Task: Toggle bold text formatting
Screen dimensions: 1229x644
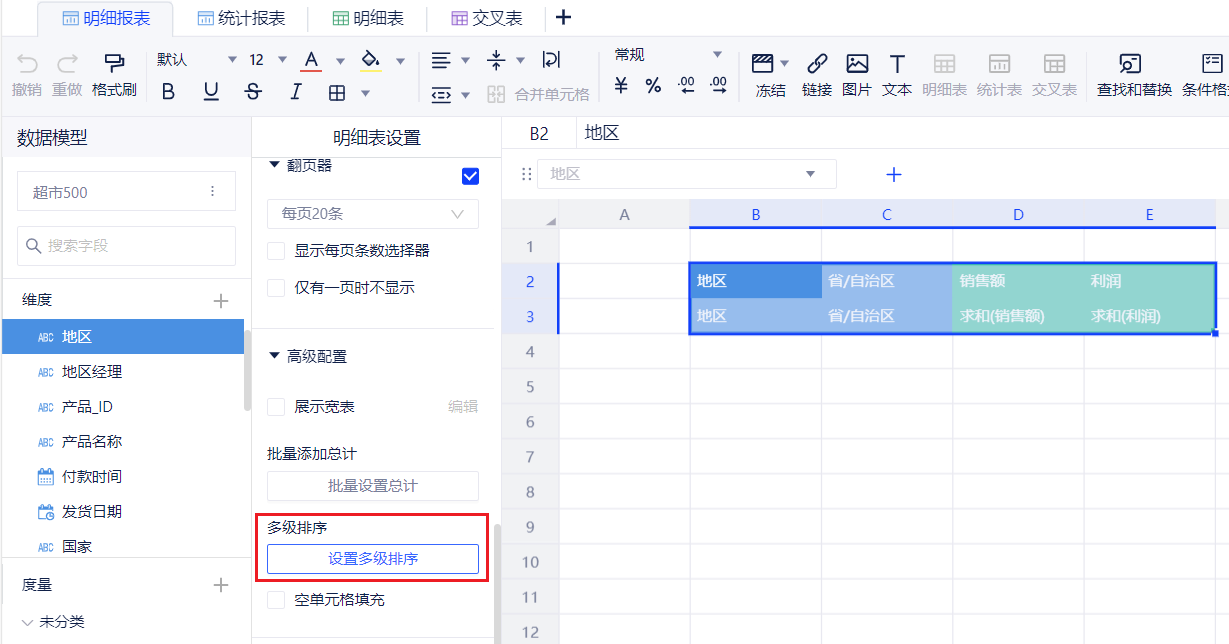Action: click(x=168, y=92)
